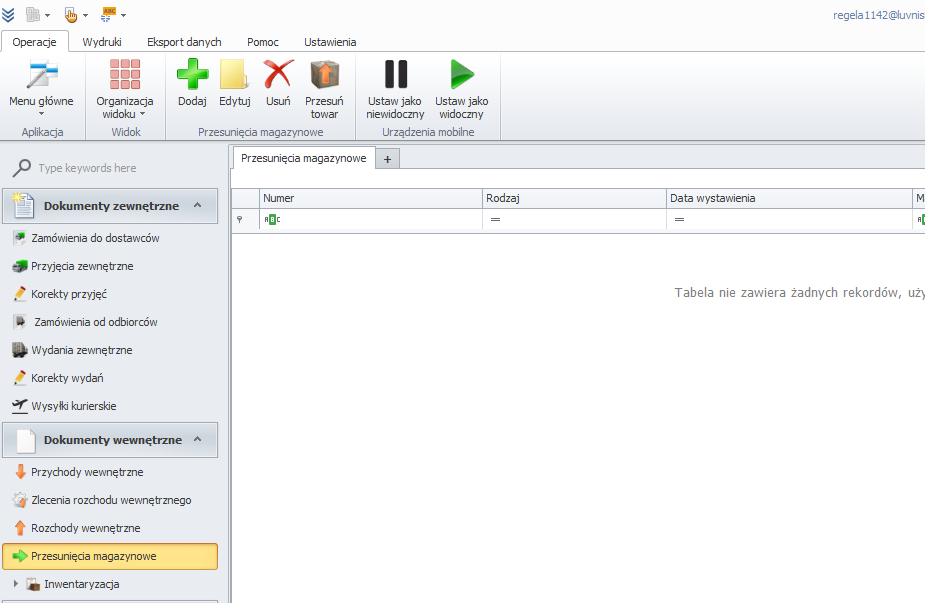
Task: Open Korekty przyjęć in sidebar
Action: (68, 294)
